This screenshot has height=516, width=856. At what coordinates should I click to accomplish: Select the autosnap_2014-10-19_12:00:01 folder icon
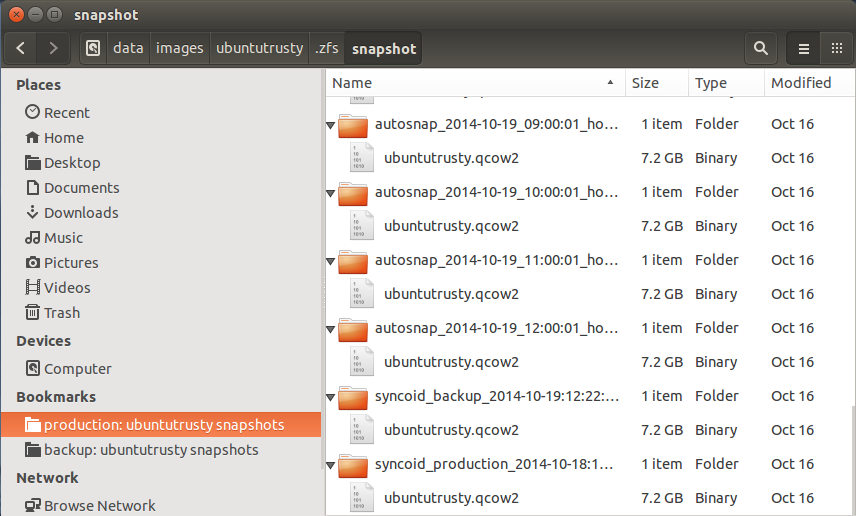pyautogui.click(x=353, y=329)
